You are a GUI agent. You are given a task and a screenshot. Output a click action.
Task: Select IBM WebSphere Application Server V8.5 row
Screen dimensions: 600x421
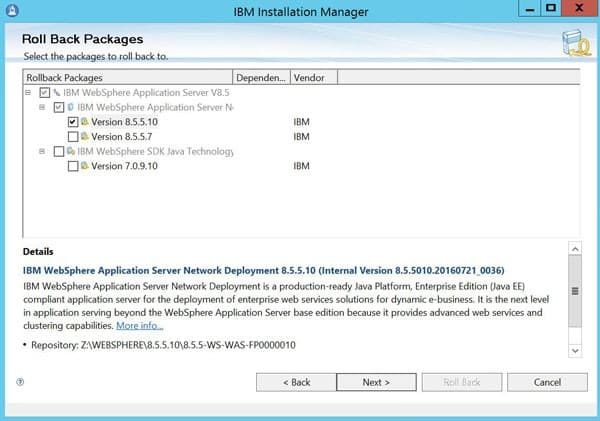(146, 93)
